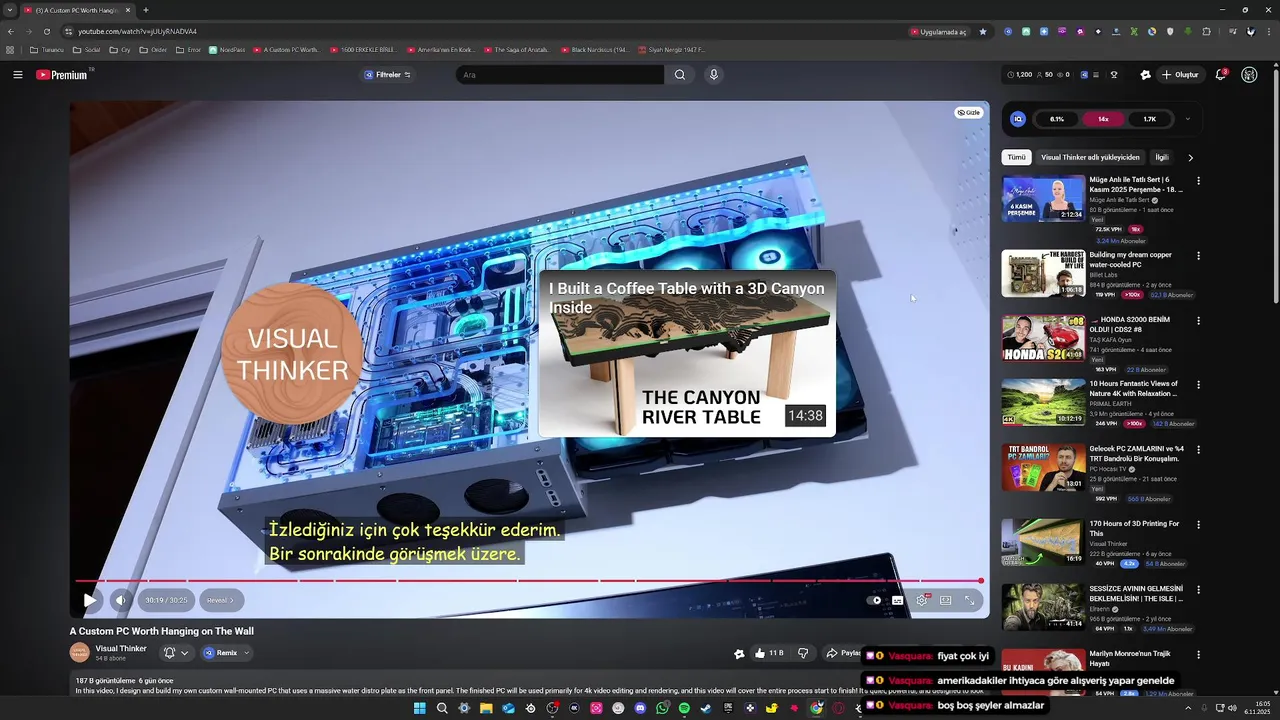1280x720 pixels.
Task: Open Visual Thinker channel name link
Action: pos(121,648)
